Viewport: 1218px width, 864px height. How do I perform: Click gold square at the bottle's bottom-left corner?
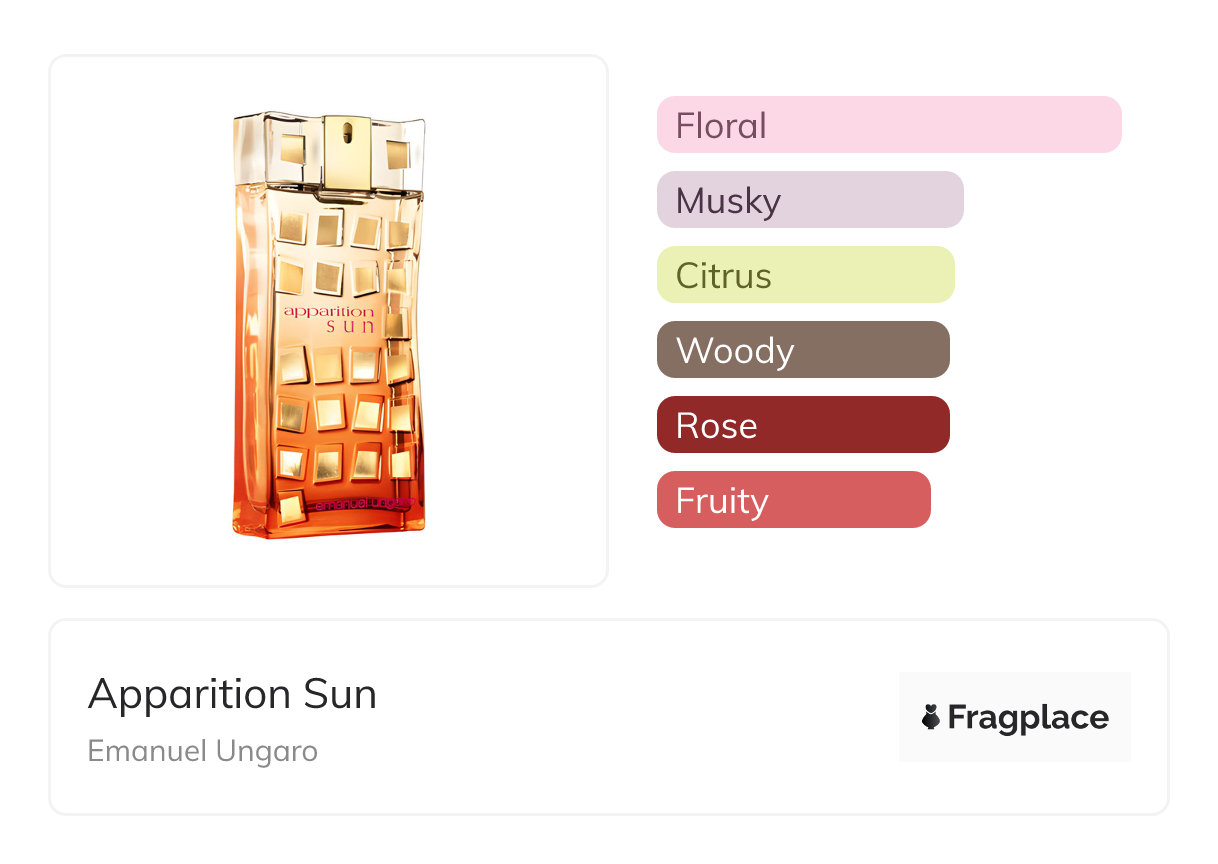coord(292,507)
